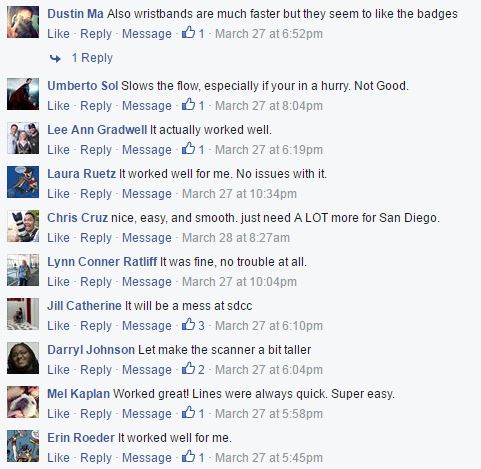Expand the 1 Reply thread

[x=92, y=58]
